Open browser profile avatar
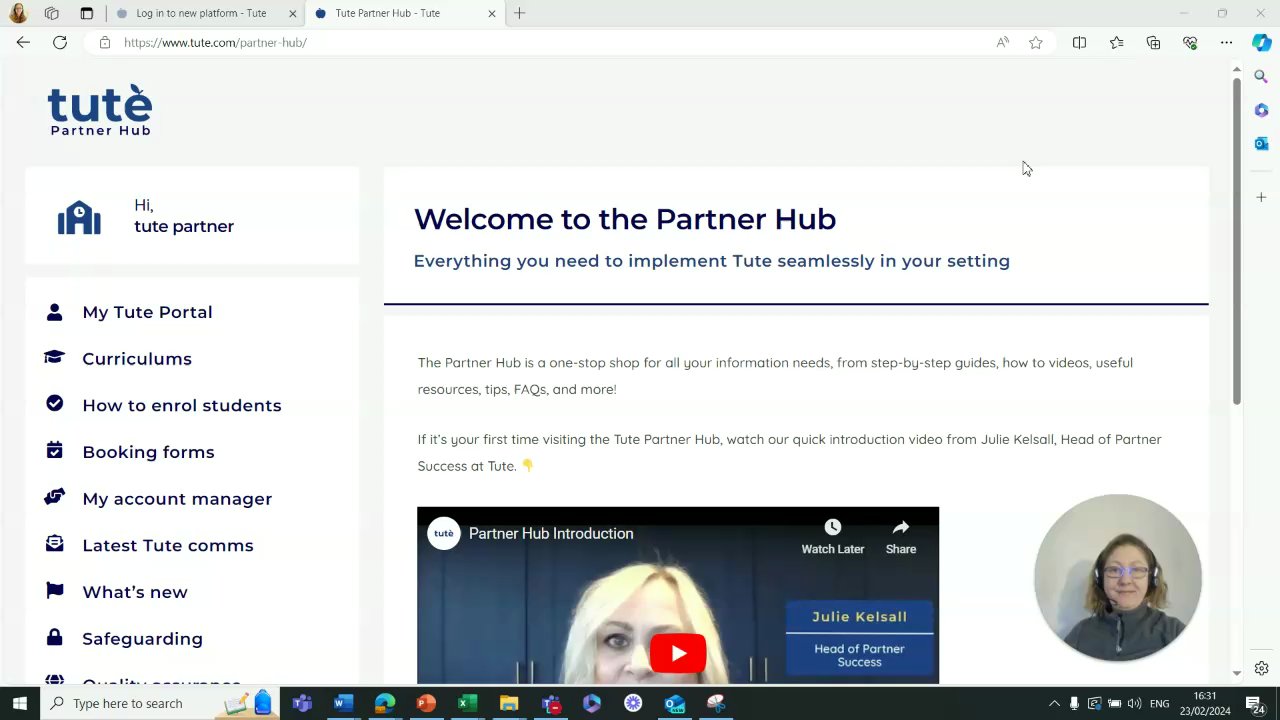Image resolution: width=1280 pixels, height=720 pixels. tap(17, 13)
